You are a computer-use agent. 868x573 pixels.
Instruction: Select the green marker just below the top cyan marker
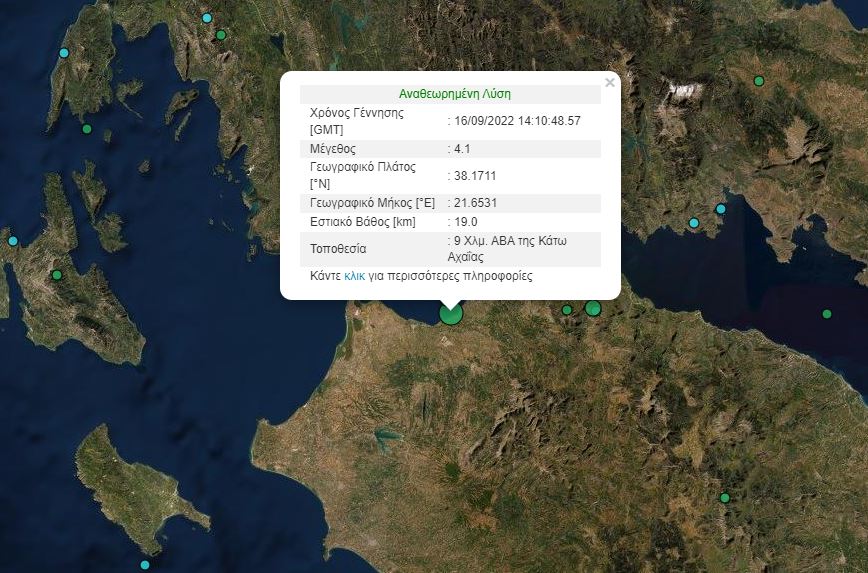pos(221,35)
